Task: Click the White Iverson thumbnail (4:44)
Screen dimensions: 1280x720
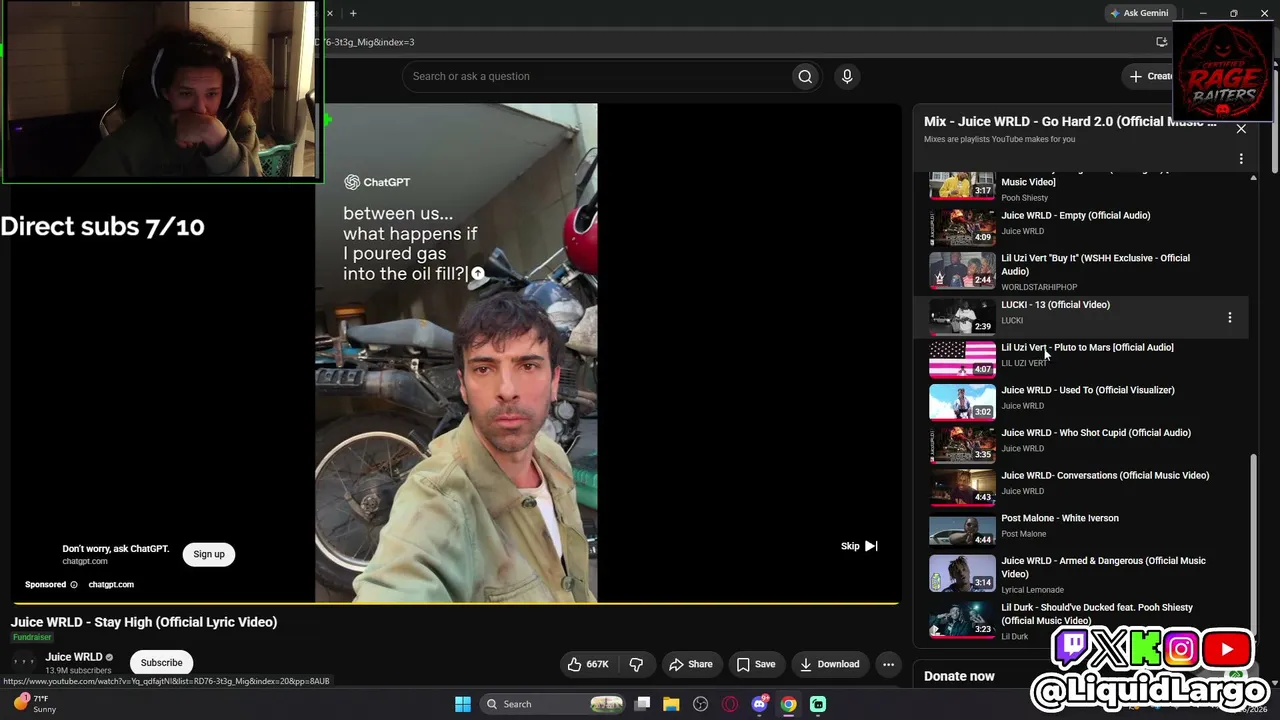Action: (x=962, y=531)
